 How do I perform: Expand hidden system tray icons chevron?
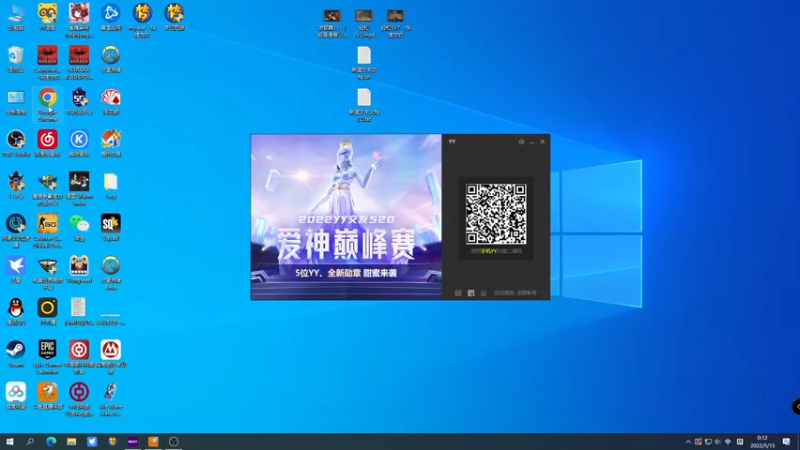click(688, 442)
